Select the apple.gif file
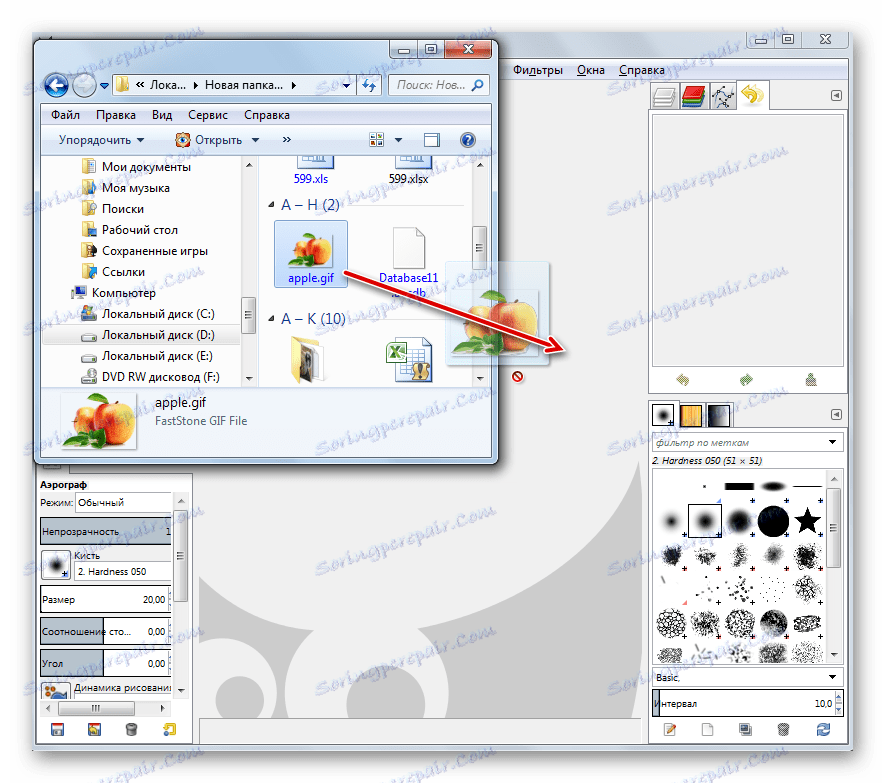Image resolution: width=885 pixels, height=783 pixels. click(311, 254)
